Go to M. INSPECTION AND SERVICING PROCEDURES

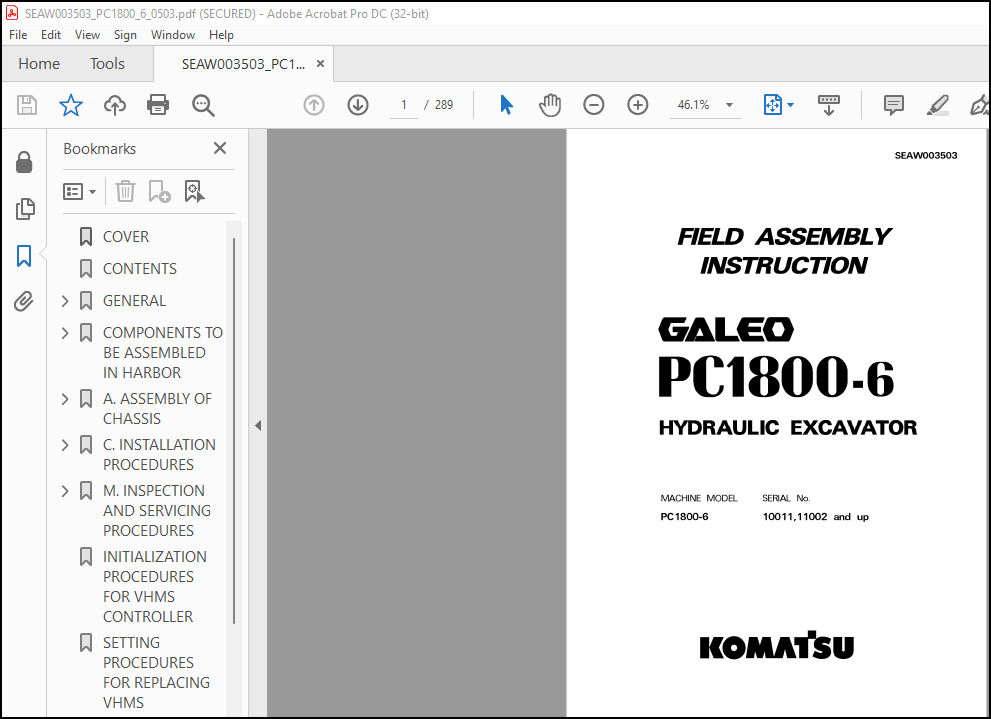click(157, 511)
